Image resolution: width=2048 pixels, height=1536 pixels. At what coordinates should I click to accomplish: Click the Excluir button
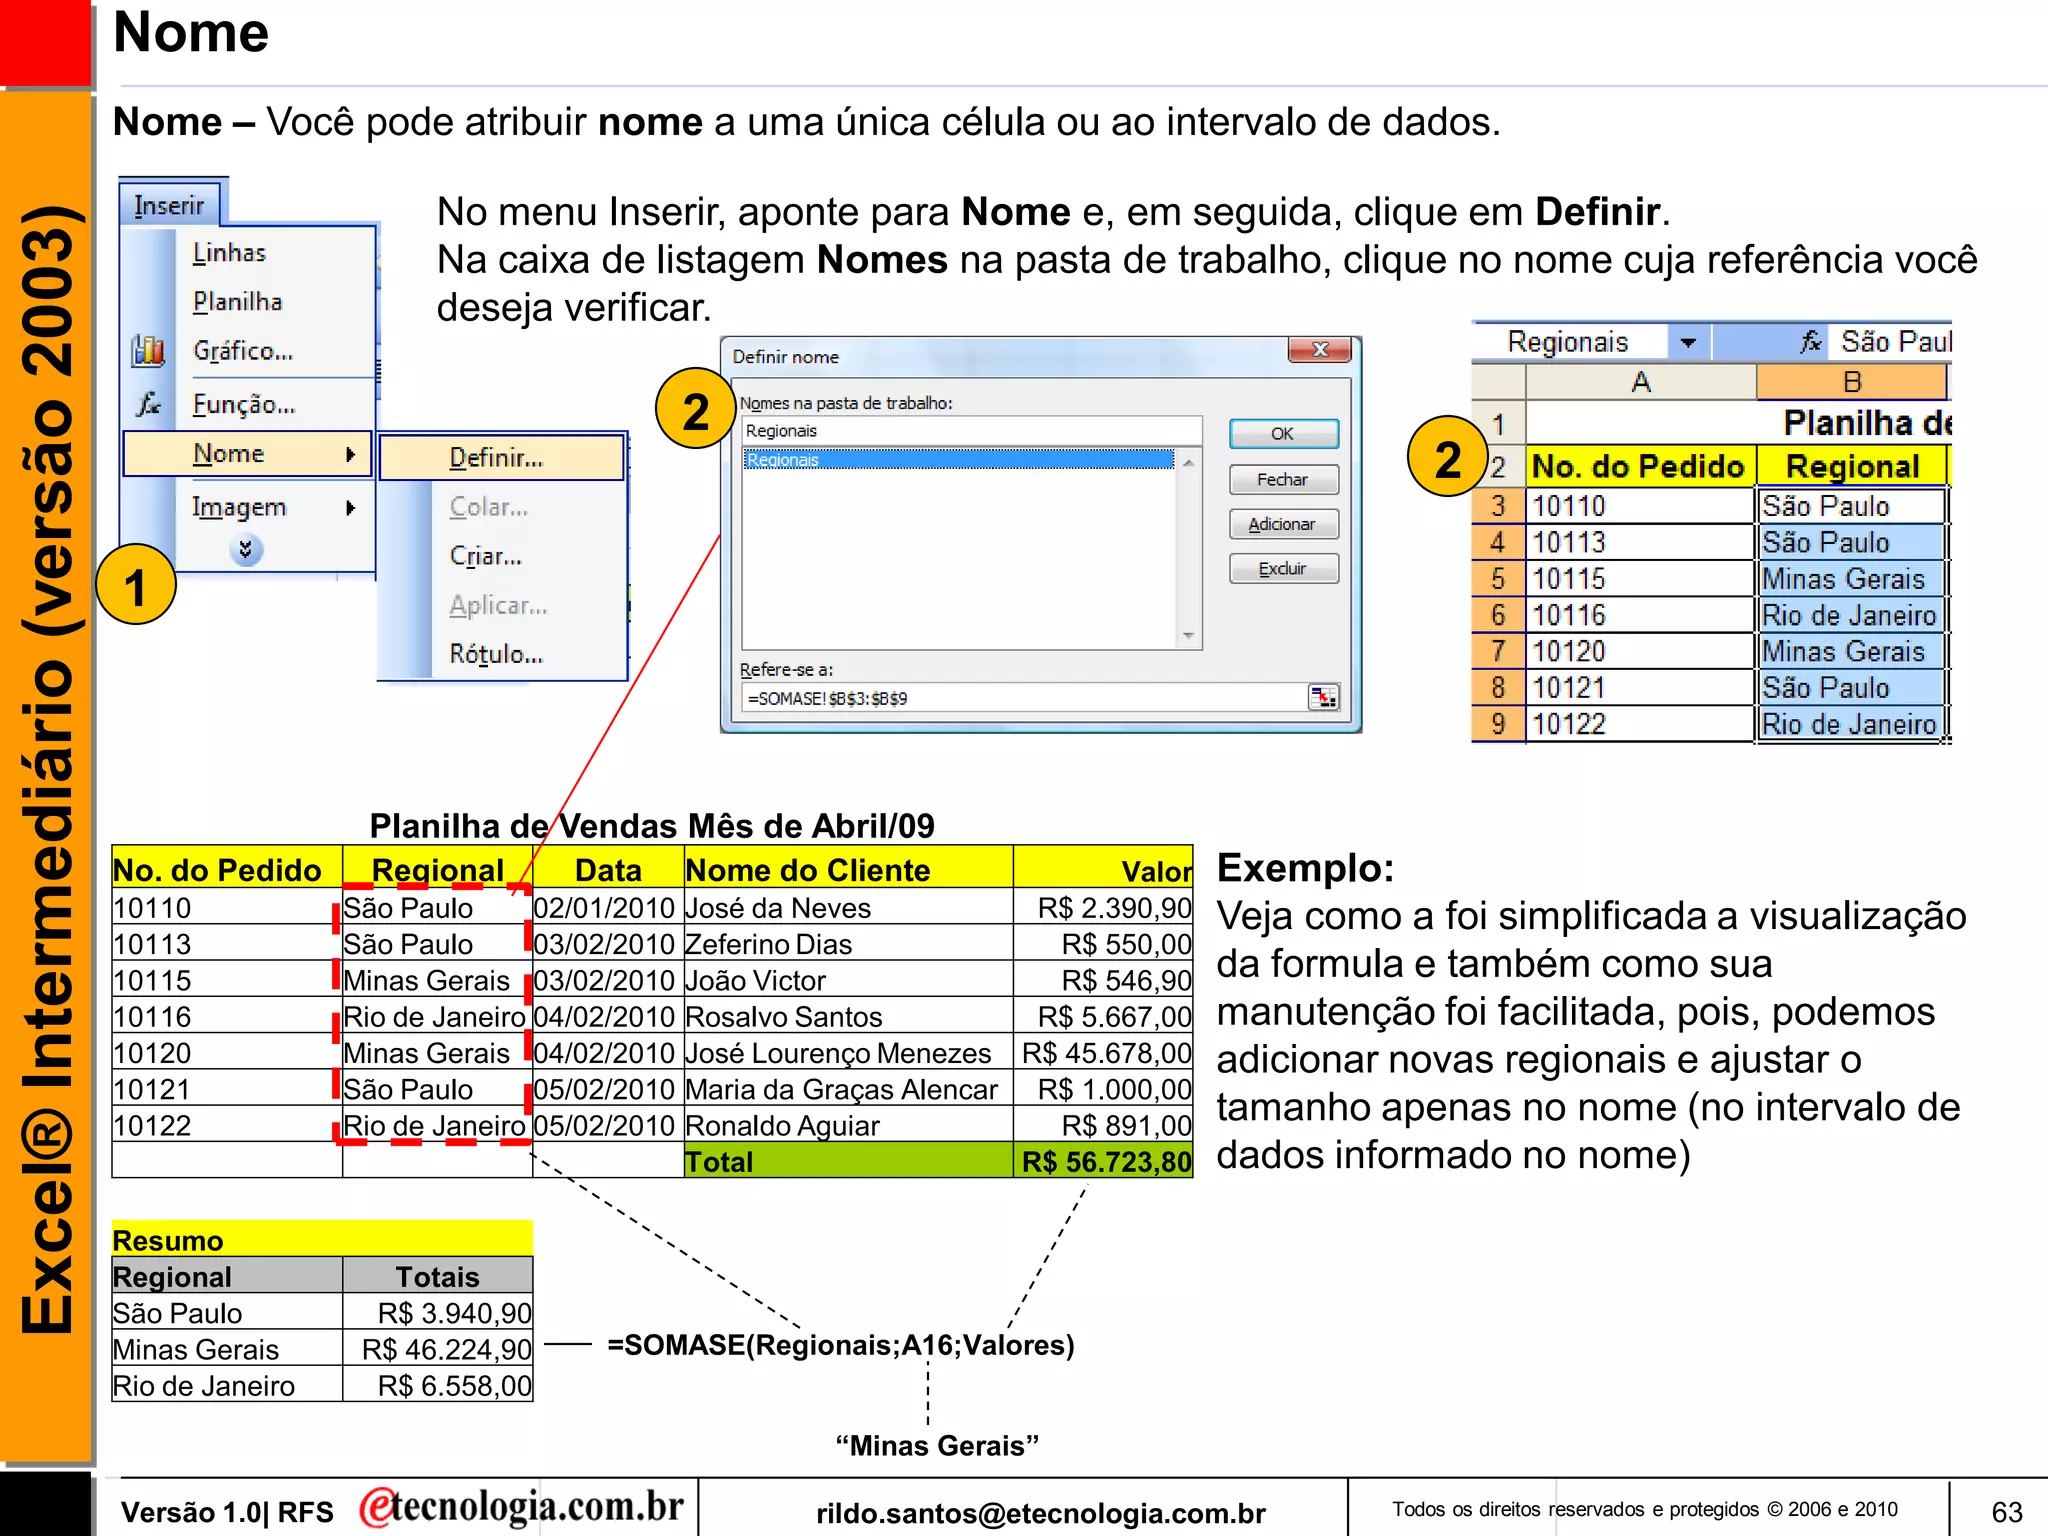coord(1283,569)
